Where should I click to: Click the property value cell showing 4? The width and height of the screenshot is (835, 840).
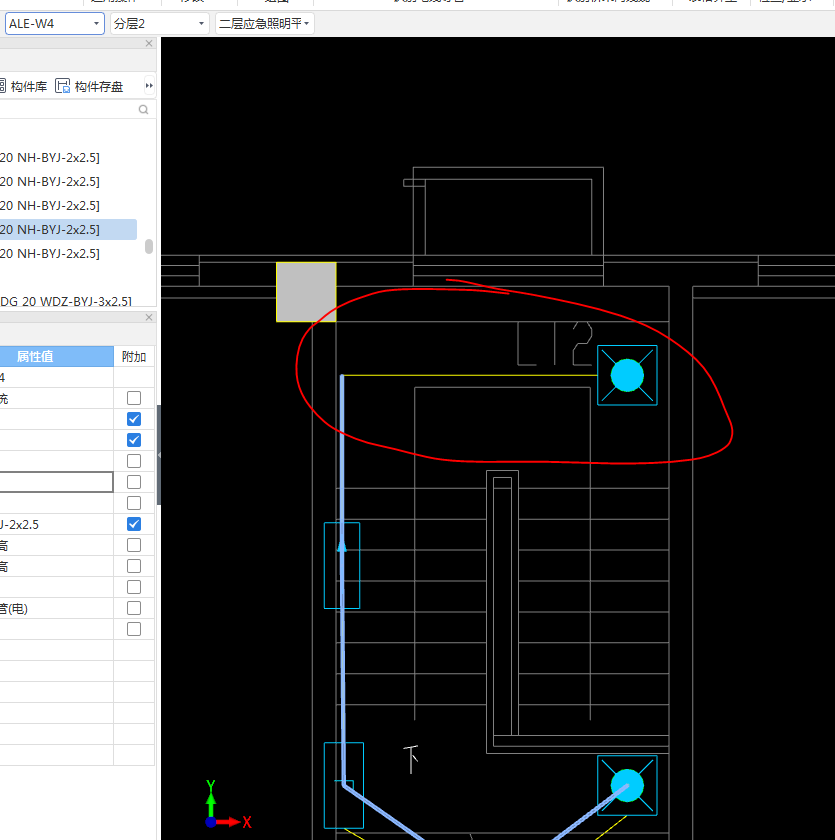point(56,377)
